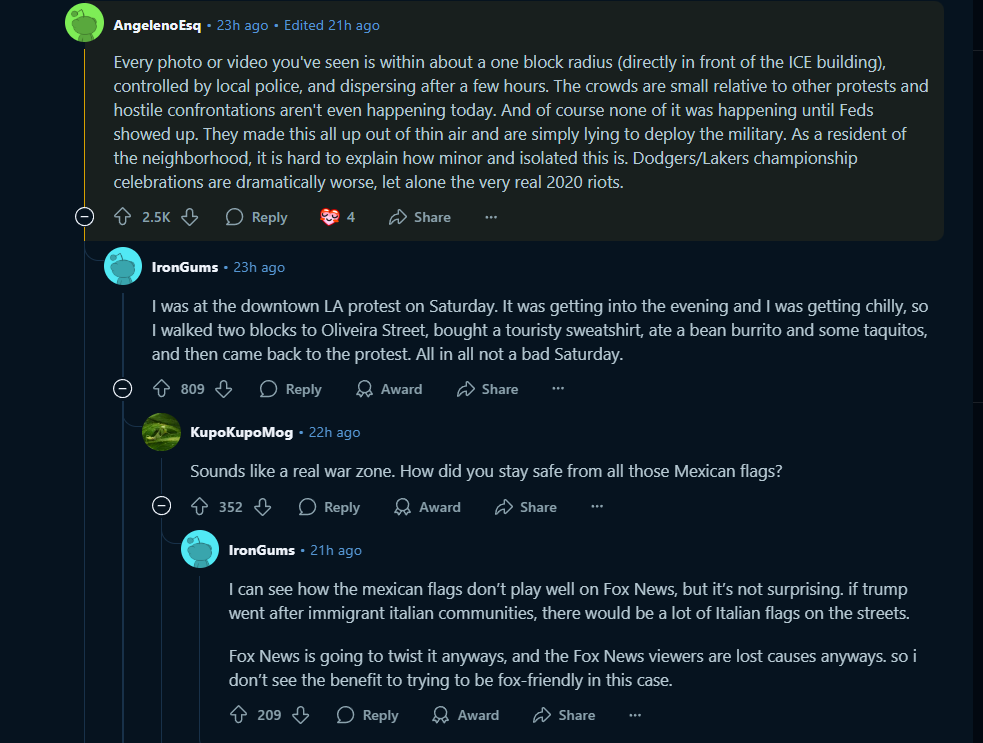Reply to AngelenoEsq's comment
This screenshot has height=743, width=983.
257,217
